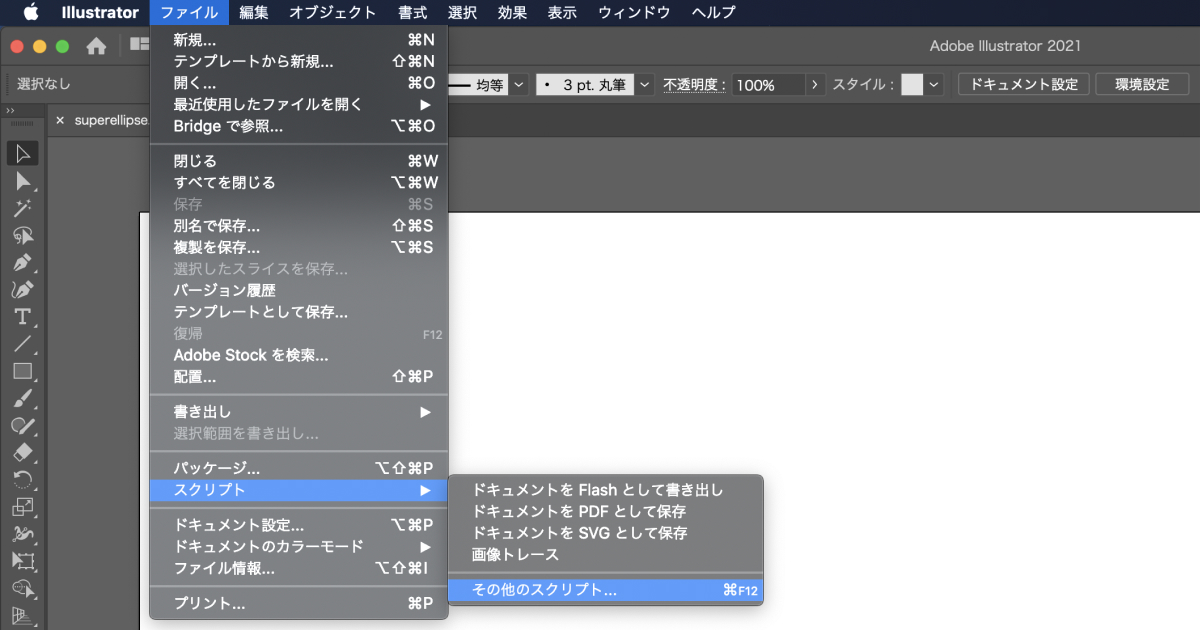1200x630 pixels.
Task: Open the 均等 stroke profile dropdown
Action: click(519, 85)
